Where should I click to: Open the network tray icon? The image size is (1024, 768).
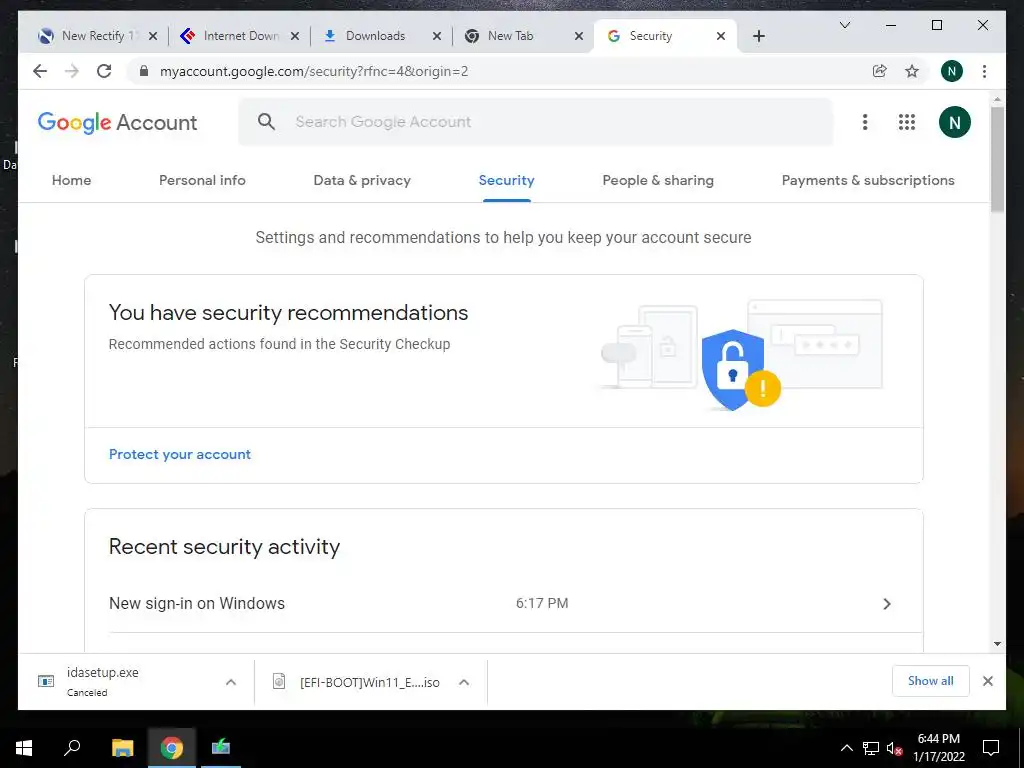(871, 748)
